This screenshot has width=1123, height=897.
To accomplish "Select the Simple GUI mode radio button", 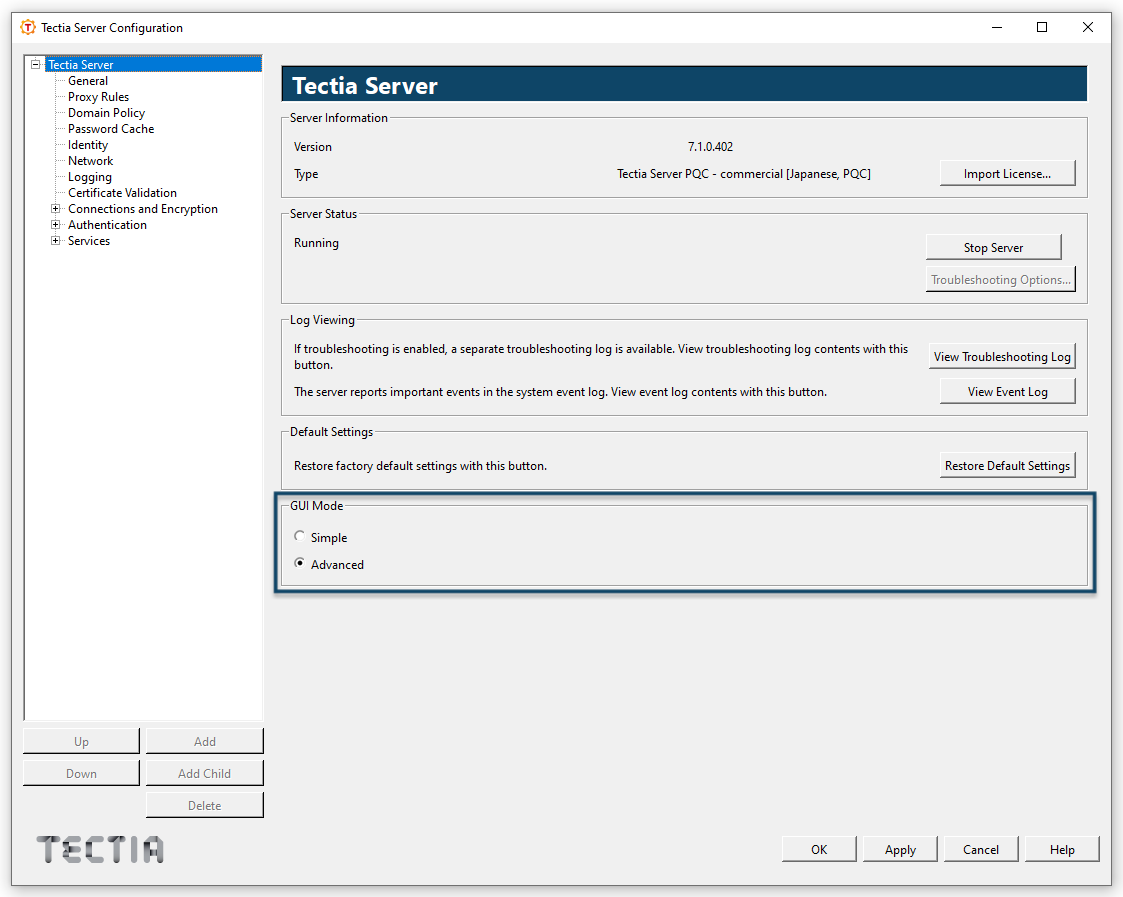I will coord(299,536).
